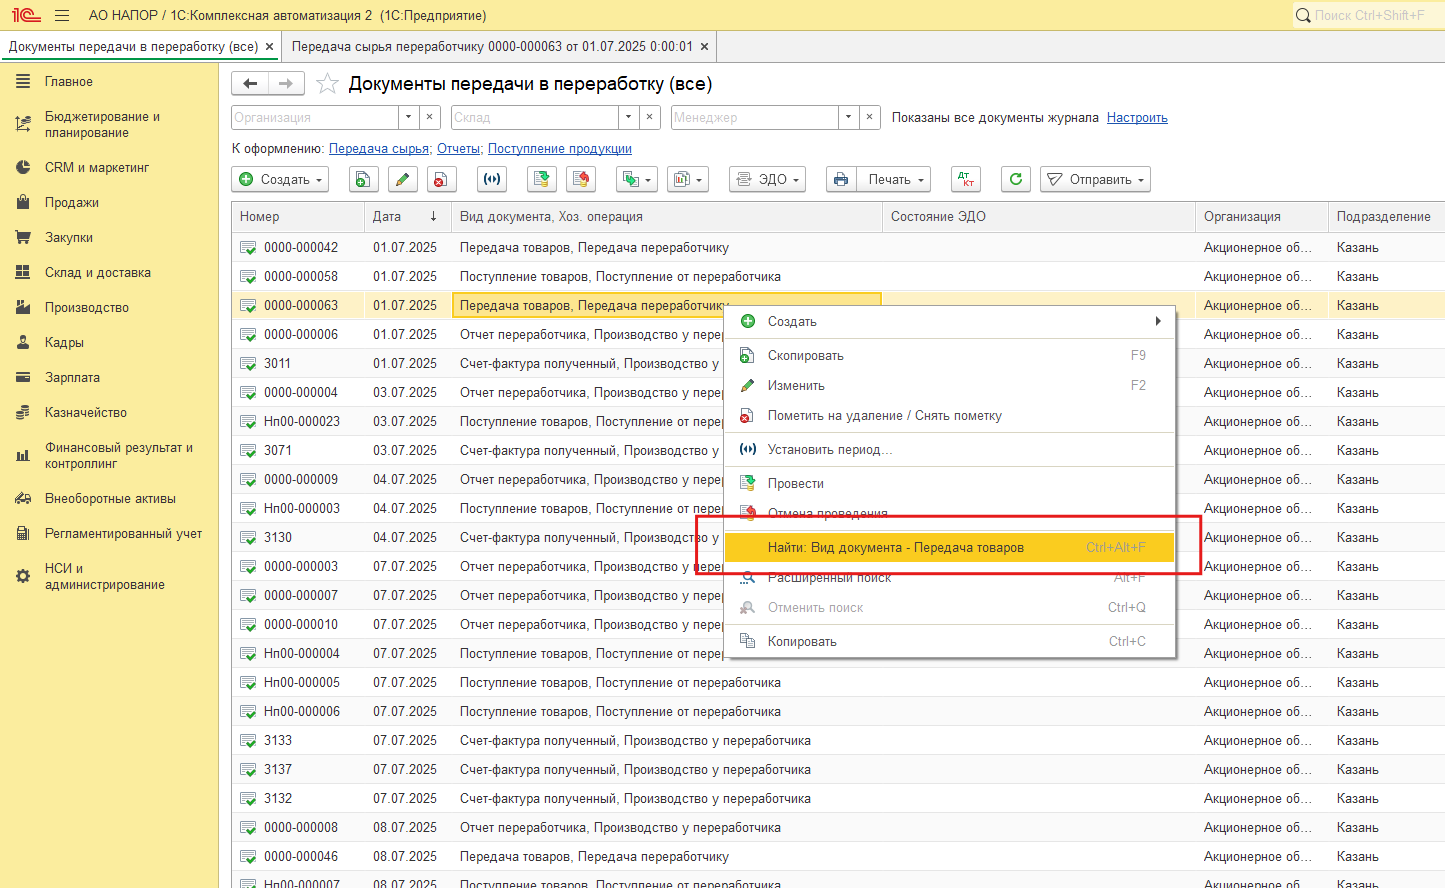Choose 'Найти: Вид документа' context menu item
Screen dimensions: 1445x888
coord(895,548)
